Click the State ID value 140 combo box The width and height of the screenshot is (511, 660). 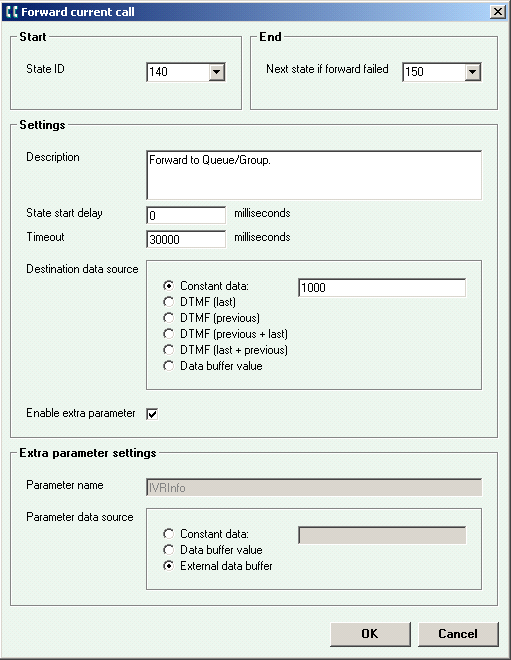(x=186, y=72)
